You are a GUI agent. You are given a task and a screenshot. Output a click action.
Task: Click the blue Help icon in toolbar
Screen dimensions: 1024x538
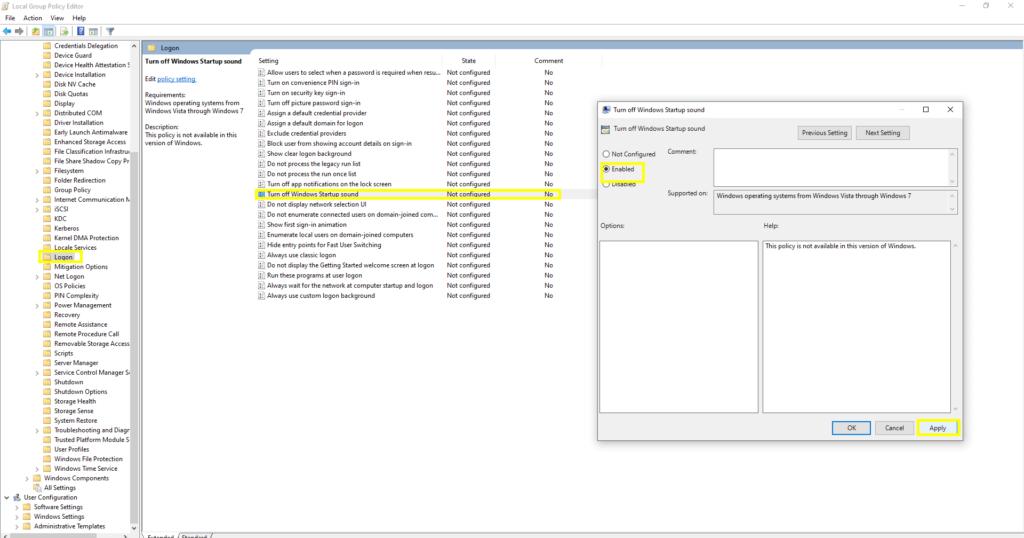click(x=80, y=31)
